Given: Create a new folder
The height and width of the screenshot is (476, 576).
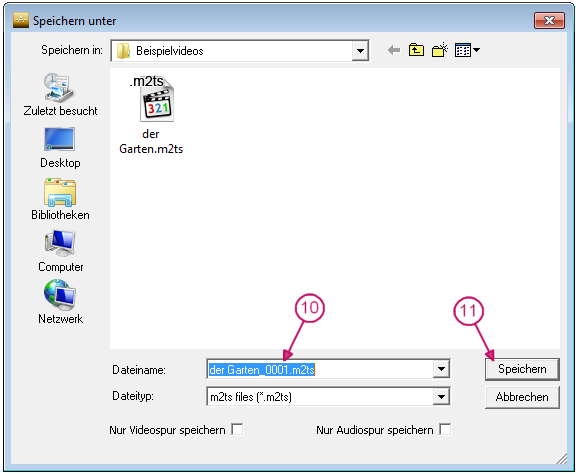Looking at the screenshot, I should tap(440, 50).
